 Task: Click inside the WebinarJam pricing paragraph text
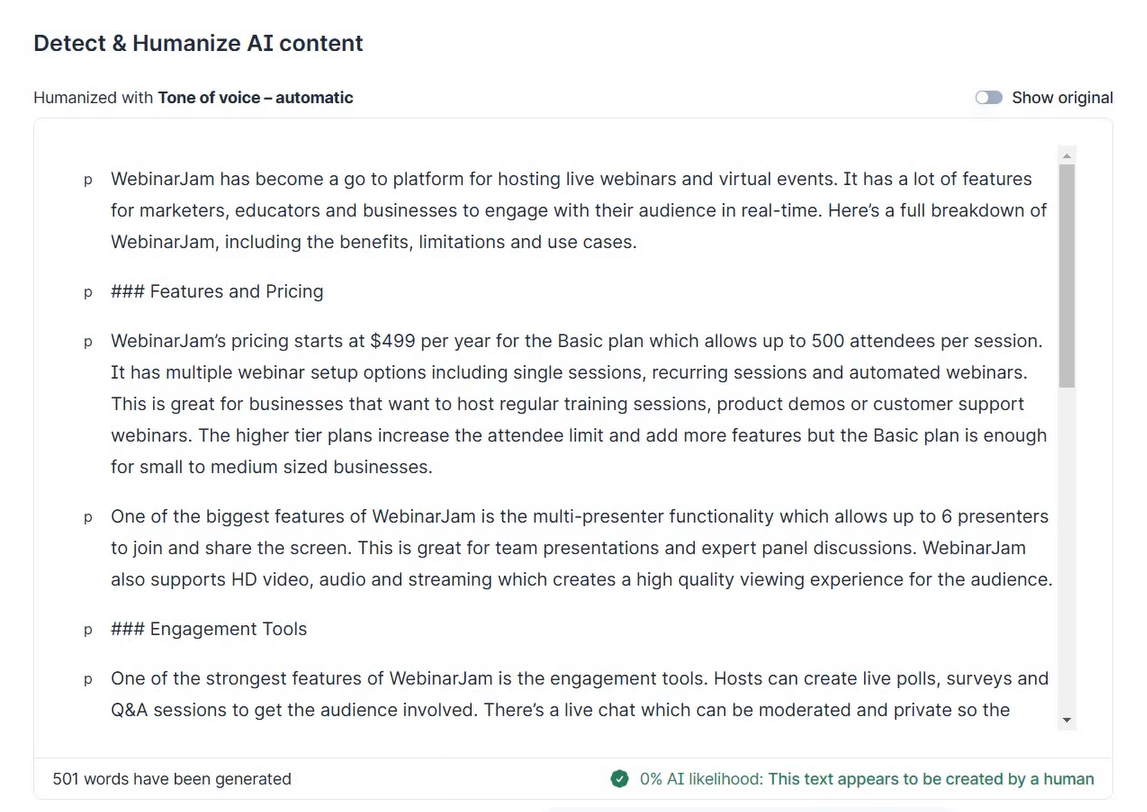(570, 404)
